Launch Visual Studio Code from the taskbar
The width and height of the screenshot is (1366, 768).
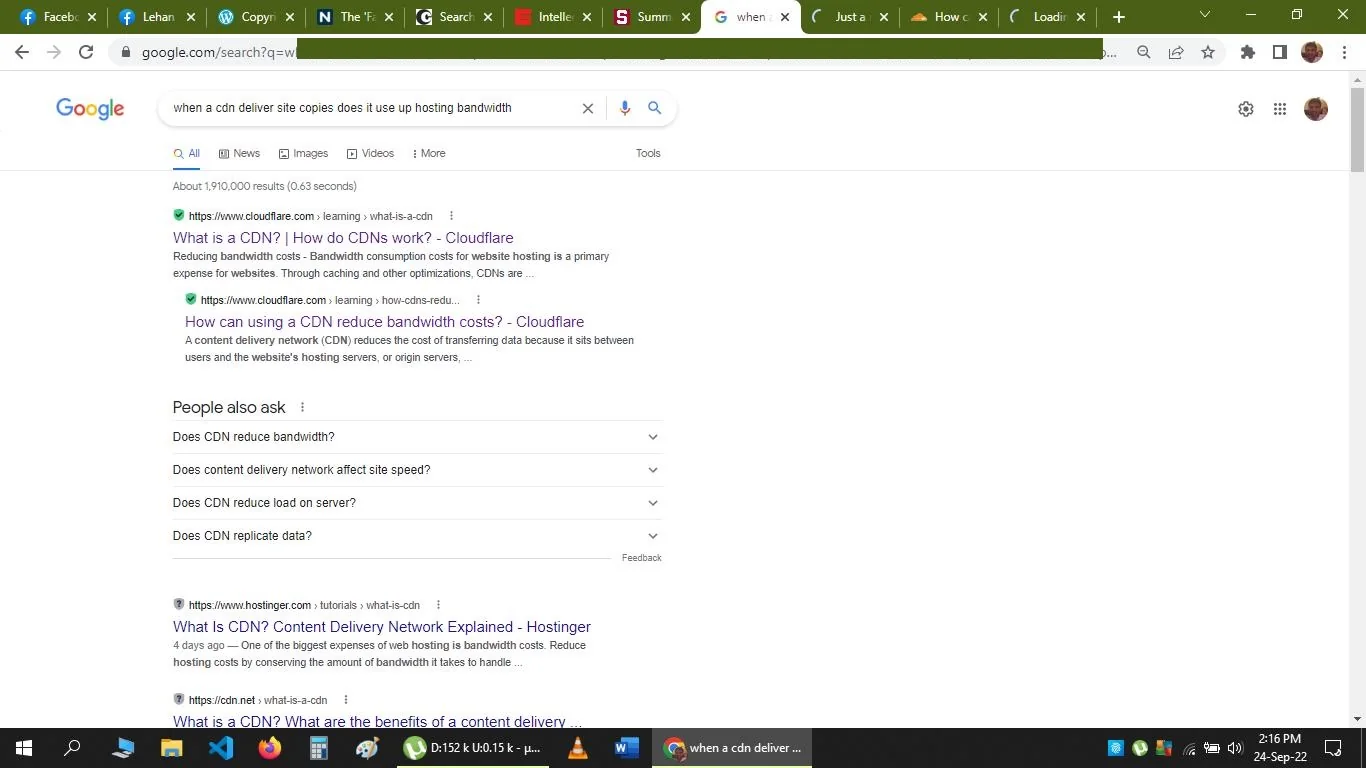coord(221,748)
